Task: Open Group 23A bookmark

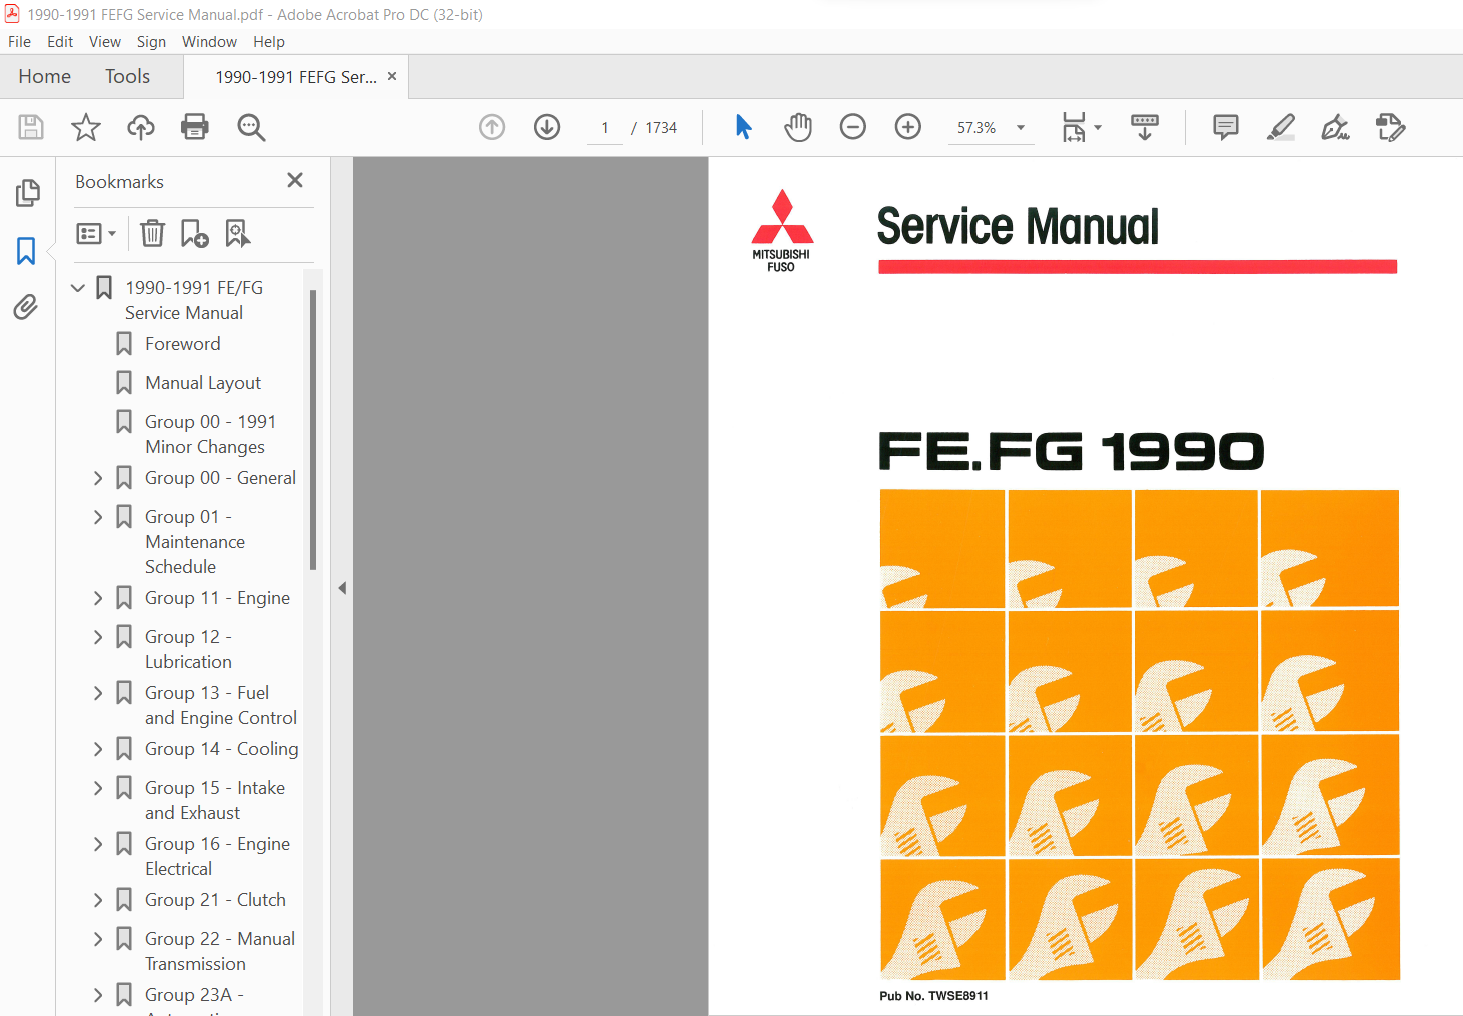Action: pos(194,995)
